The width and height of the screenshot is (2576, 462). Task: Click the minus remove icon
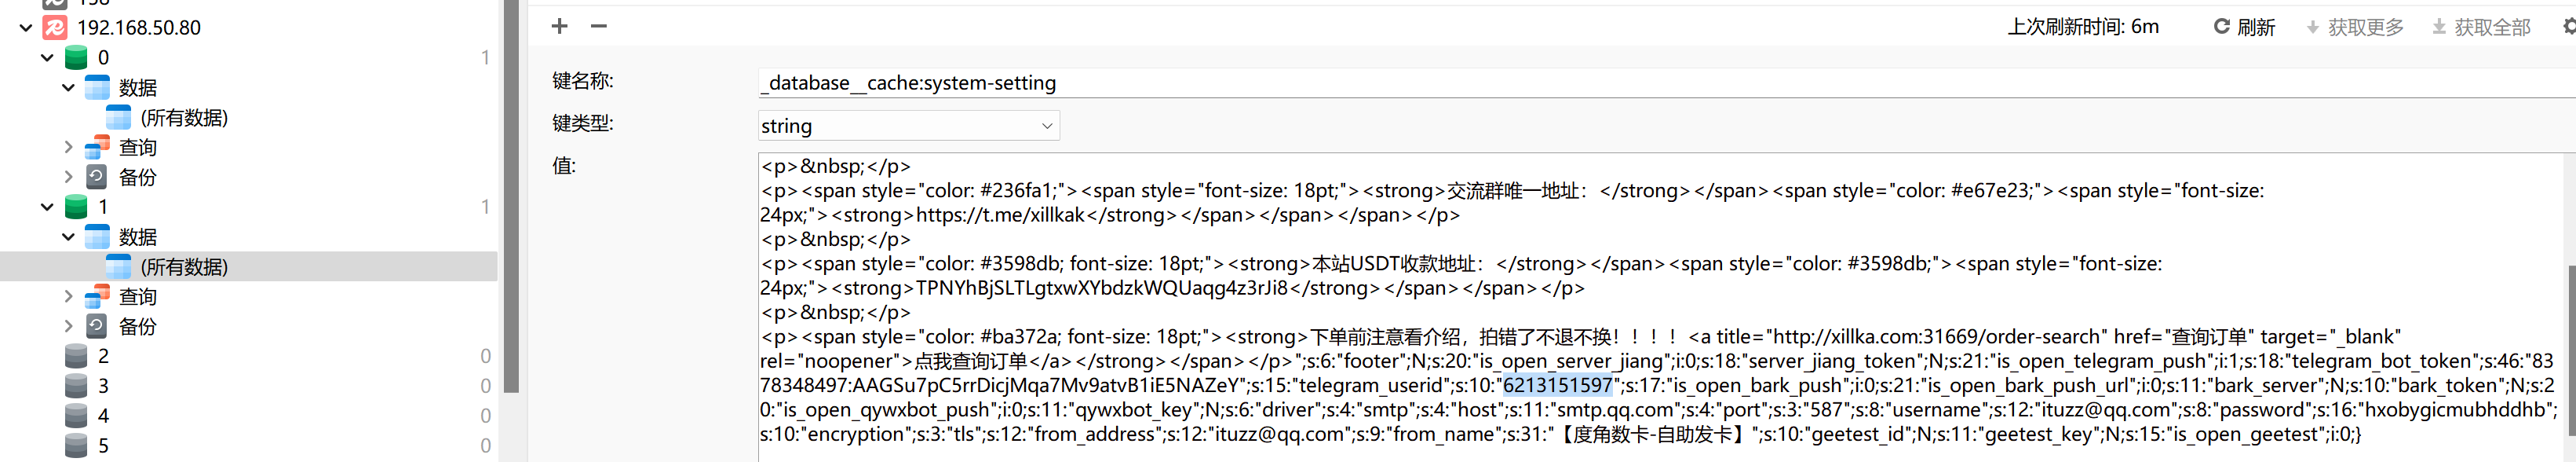point(598,26)
